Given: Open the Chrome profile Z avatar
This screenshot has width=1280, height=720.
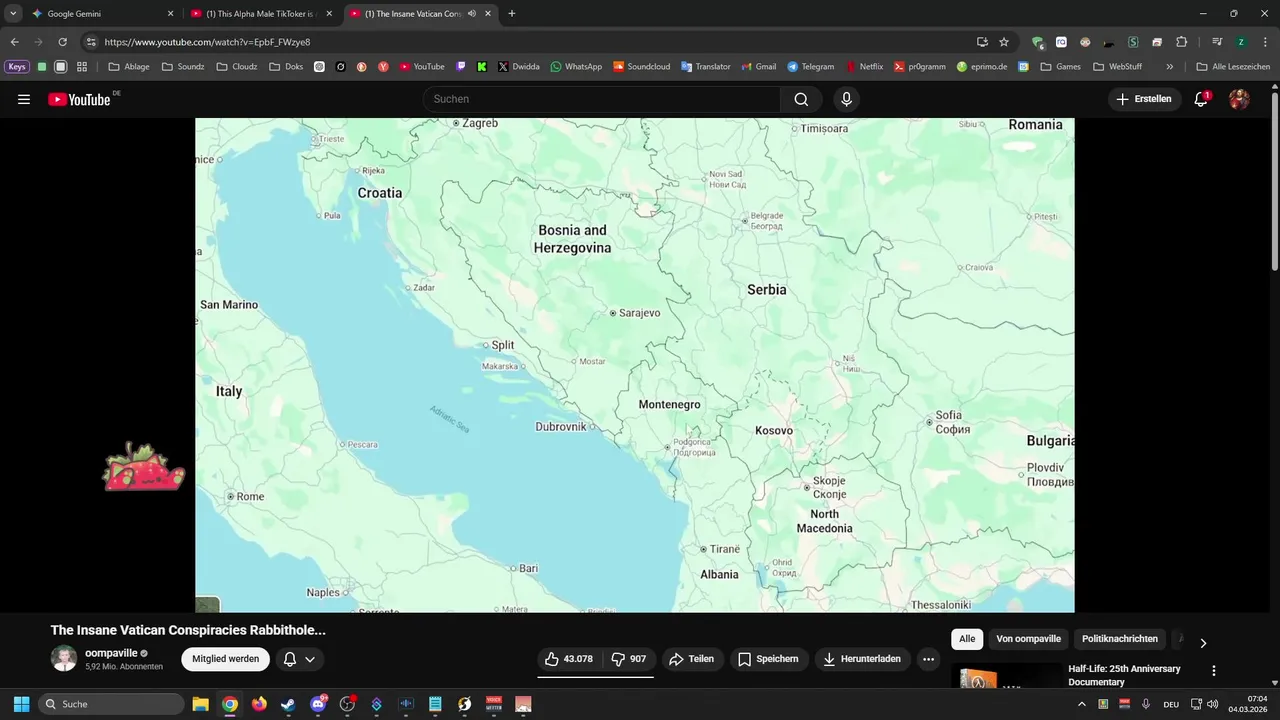Looking at the screenshot, I should pos(1241,42).
